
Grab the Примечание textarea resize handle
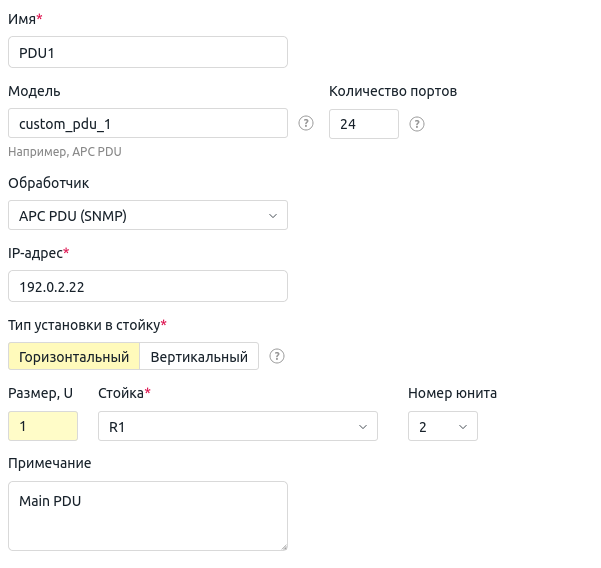coord(284,547)
